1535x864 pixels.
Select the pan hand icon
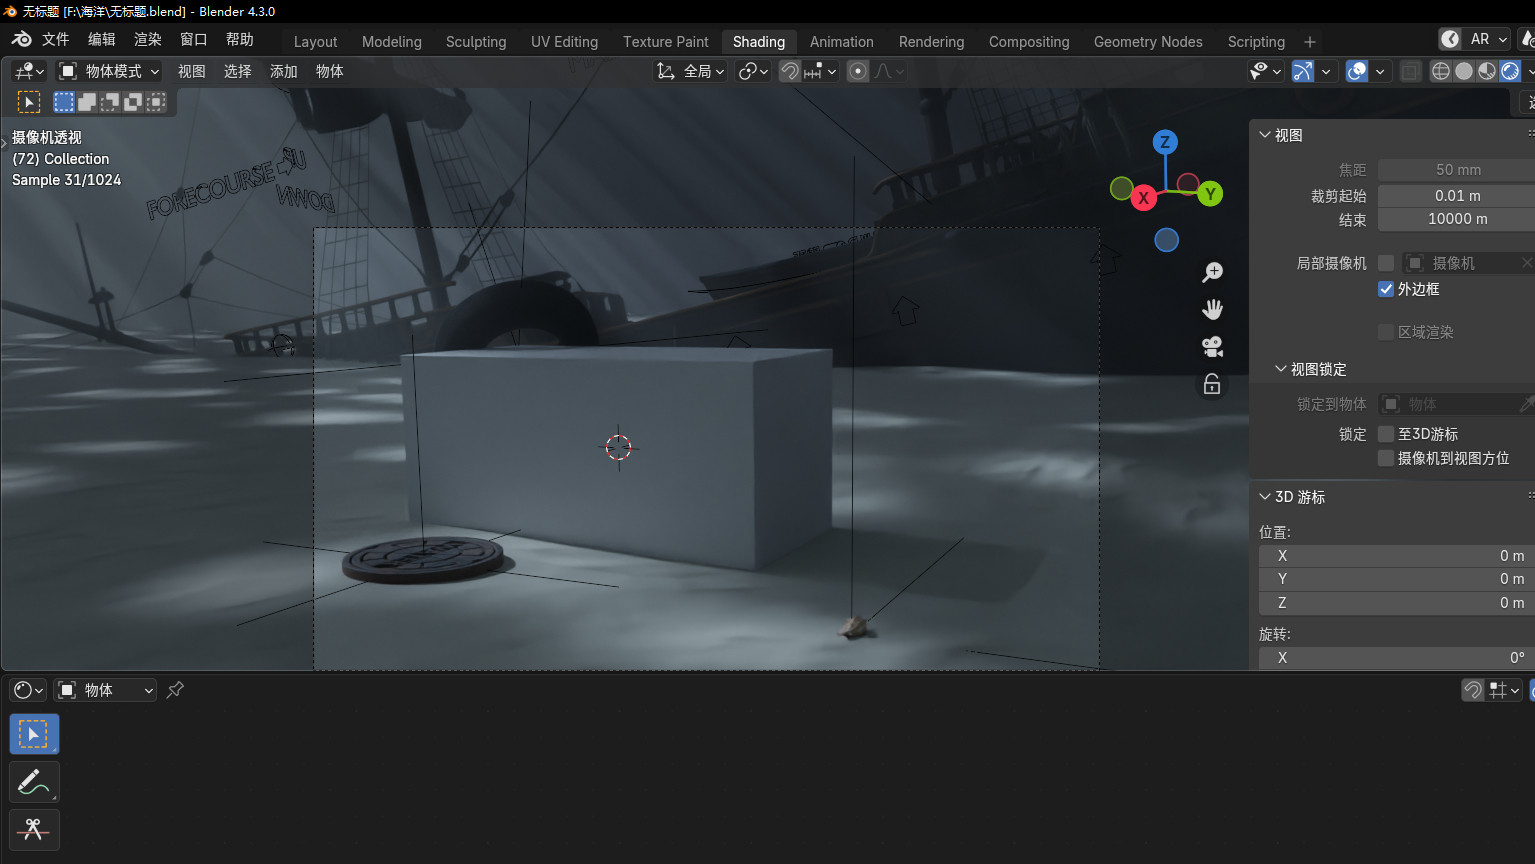click(x=1212, y=309)
